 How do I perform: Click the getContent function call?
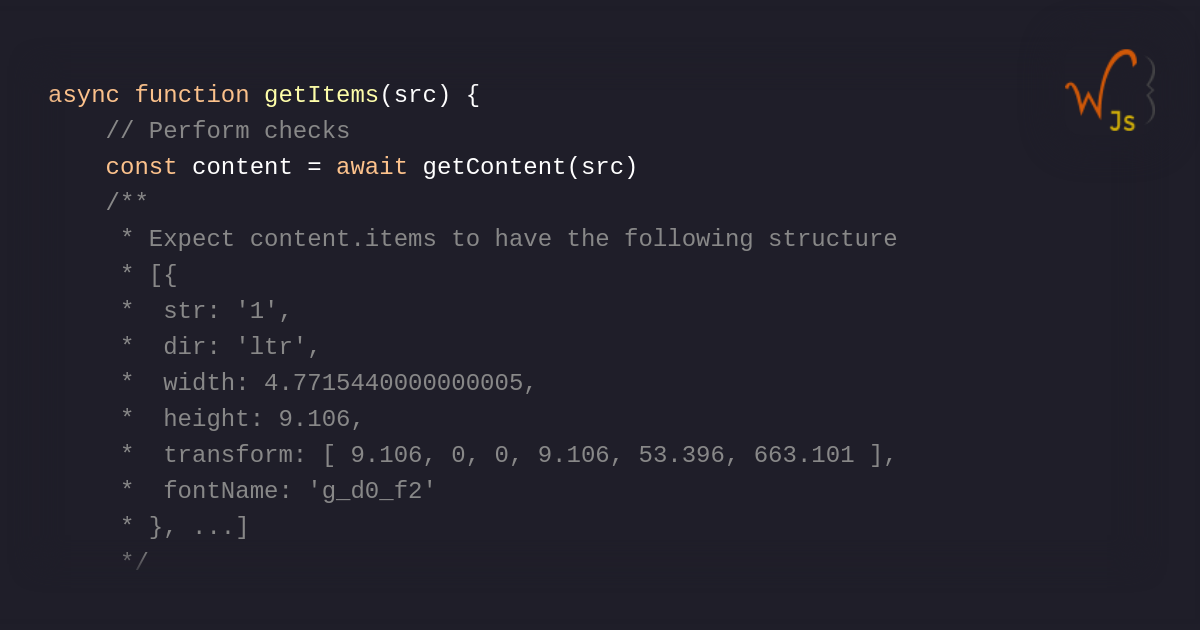pos(494,167)
